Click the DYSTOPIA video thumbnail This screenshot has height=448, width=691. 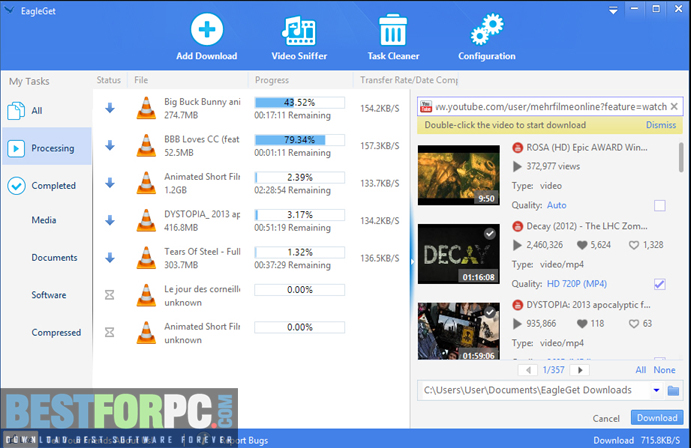(458, 331)
